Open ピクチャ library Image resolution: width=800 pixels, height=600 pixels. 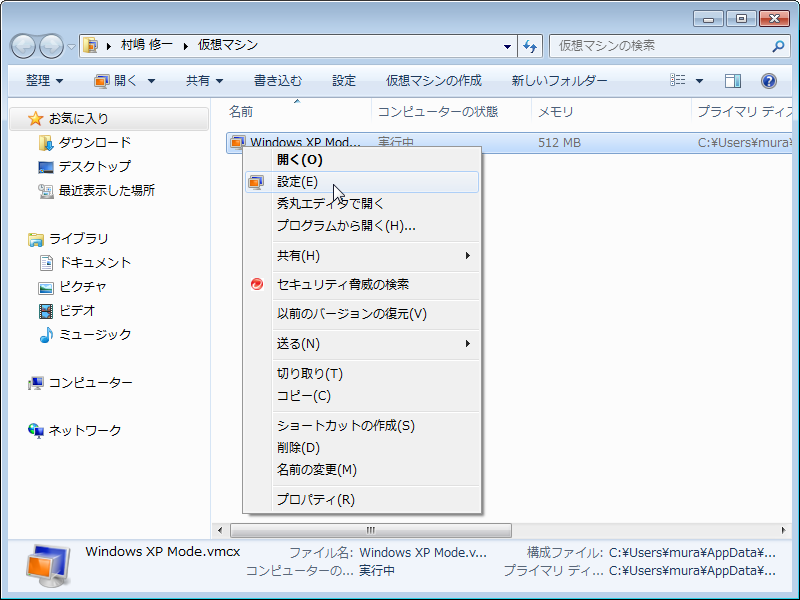pyautogui.click(x=83, y=287)
